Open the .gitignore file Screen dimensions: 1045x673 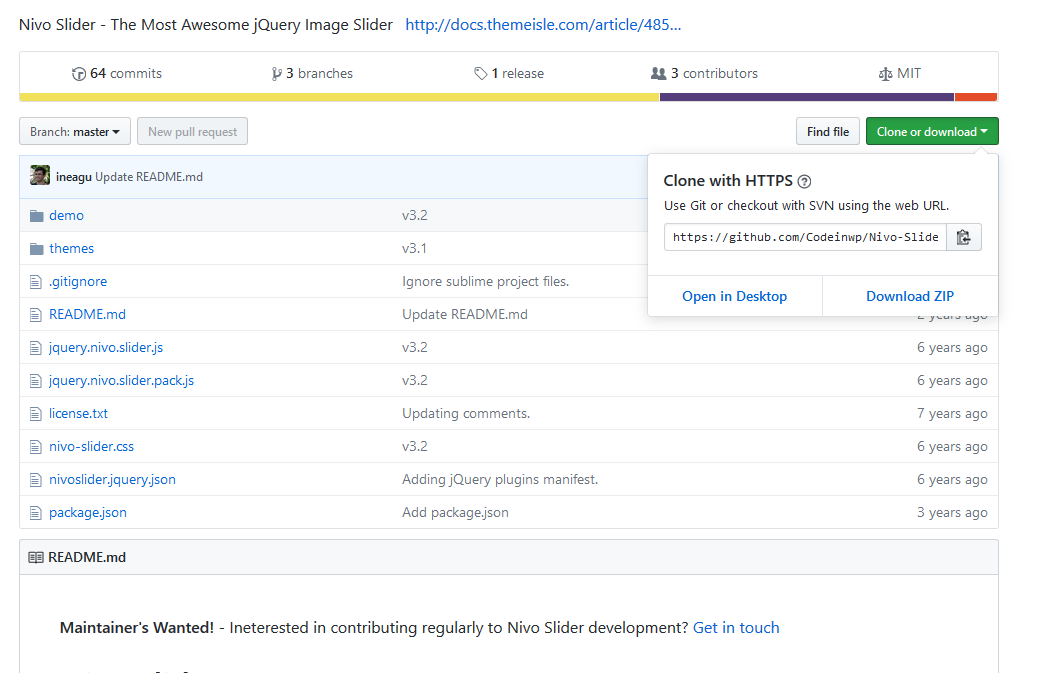[x=78, y=281]
